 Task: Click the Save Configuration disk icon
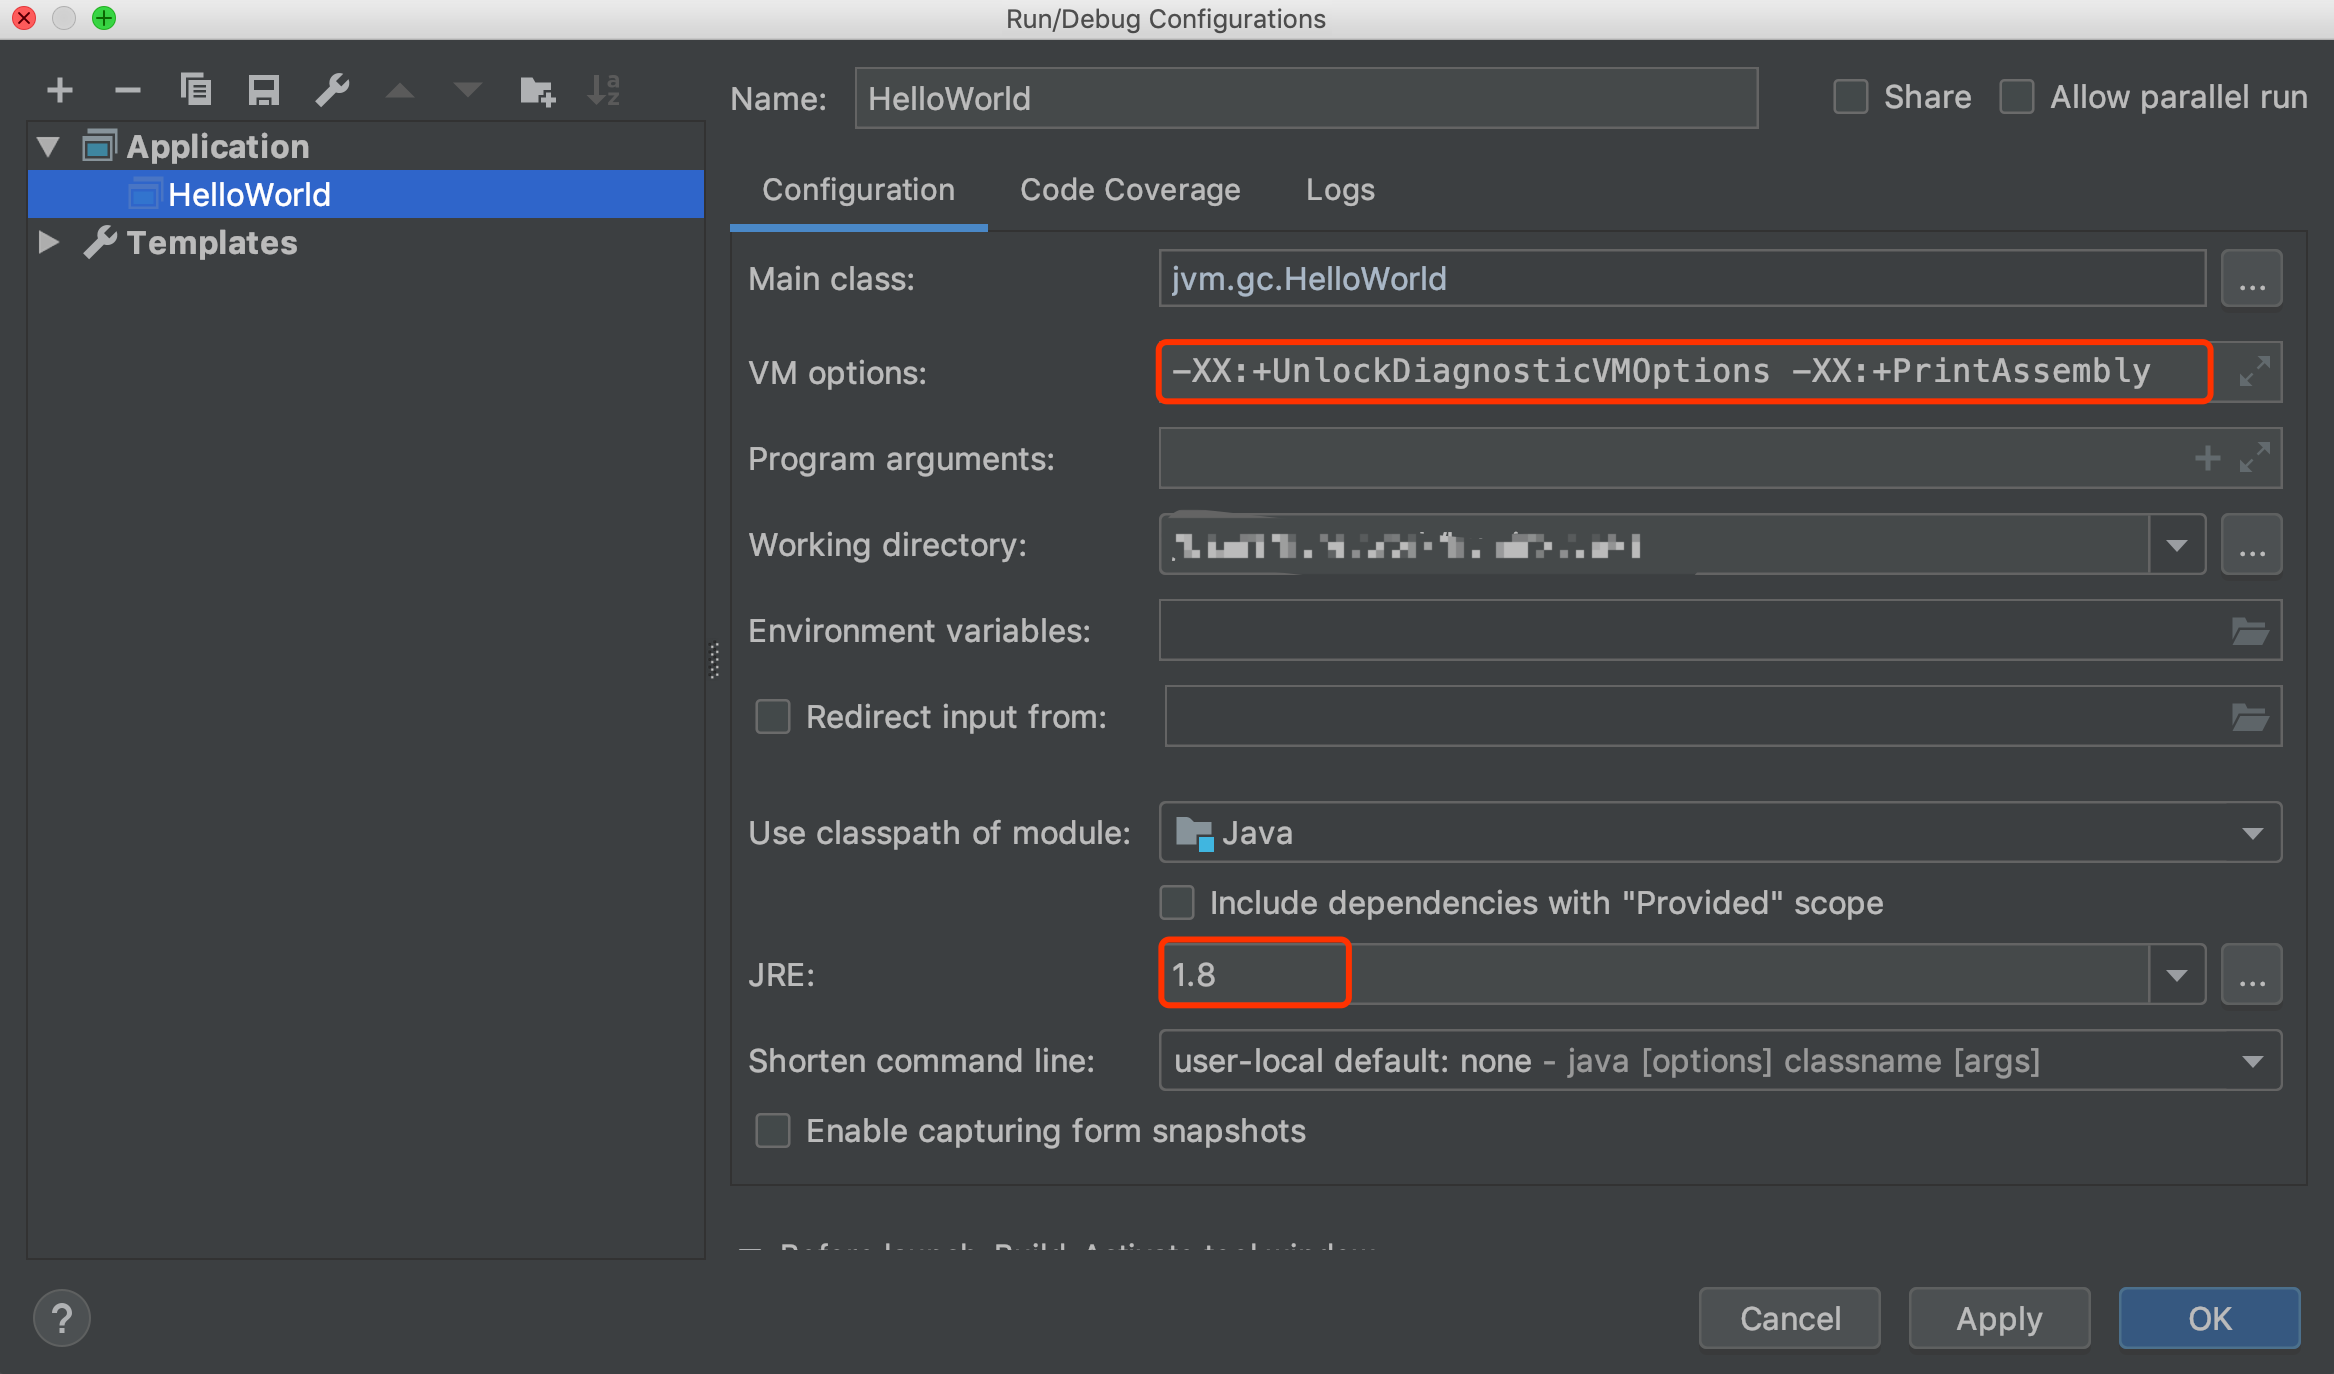pyautogui.click(x=263, y=91)
